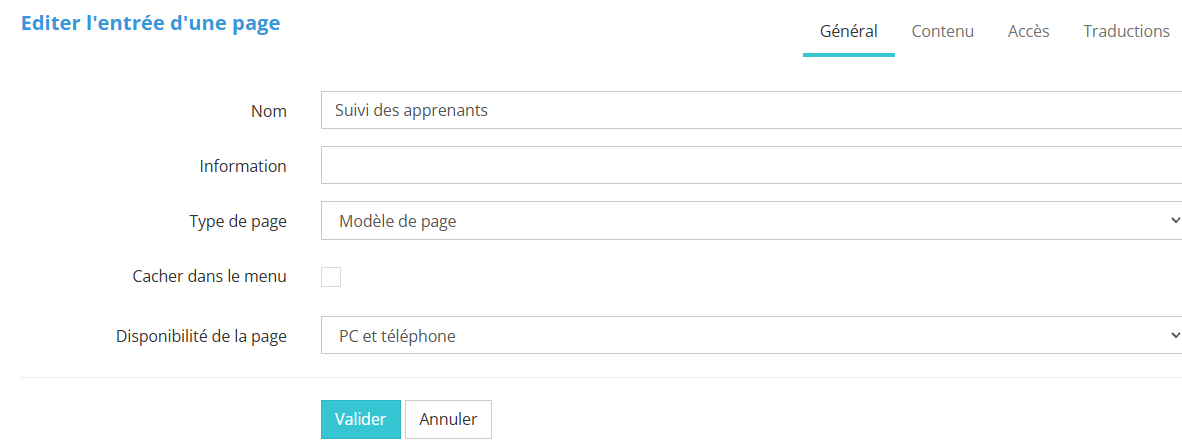The width and height of the screenshot is (1182, 446).
Task: Select the Général tab
Action: [x=848, y=31]
